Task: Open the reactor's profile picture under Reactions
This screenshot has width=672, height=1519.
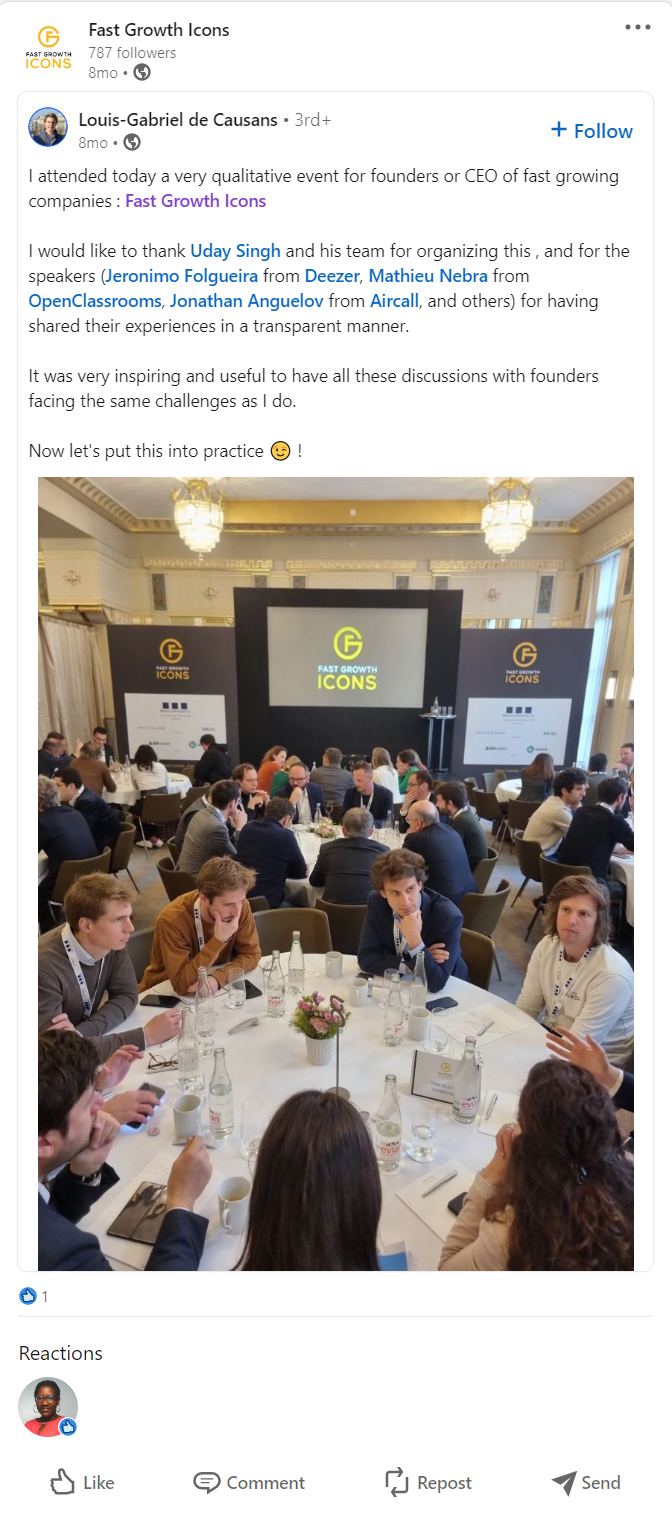Action: click(48, 1407)
